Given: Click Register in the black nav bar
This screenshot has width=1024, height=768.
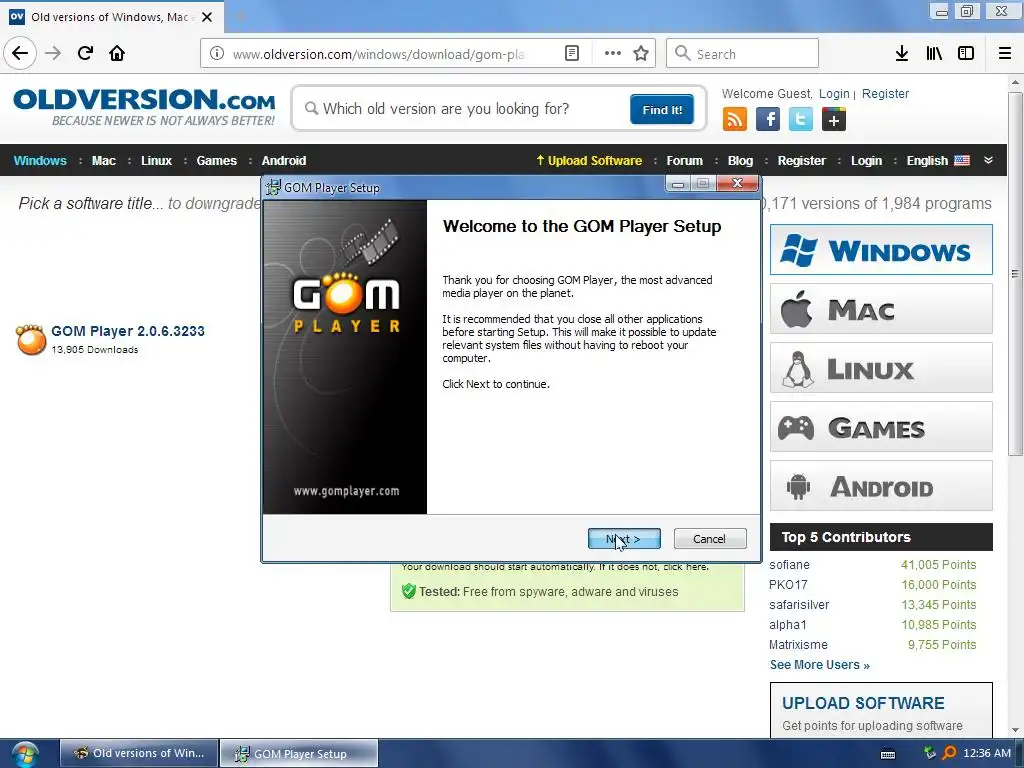Looking at the screenshot, I should [802, 161].
